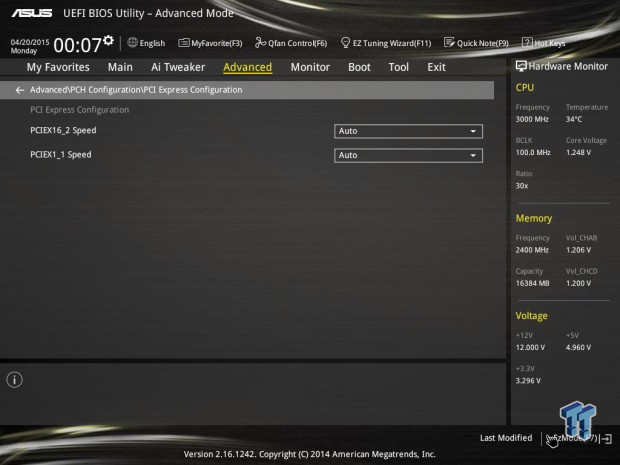Open the PCIEX1_1 Speed dropdown
620x465 pixels.
[408, 155]
